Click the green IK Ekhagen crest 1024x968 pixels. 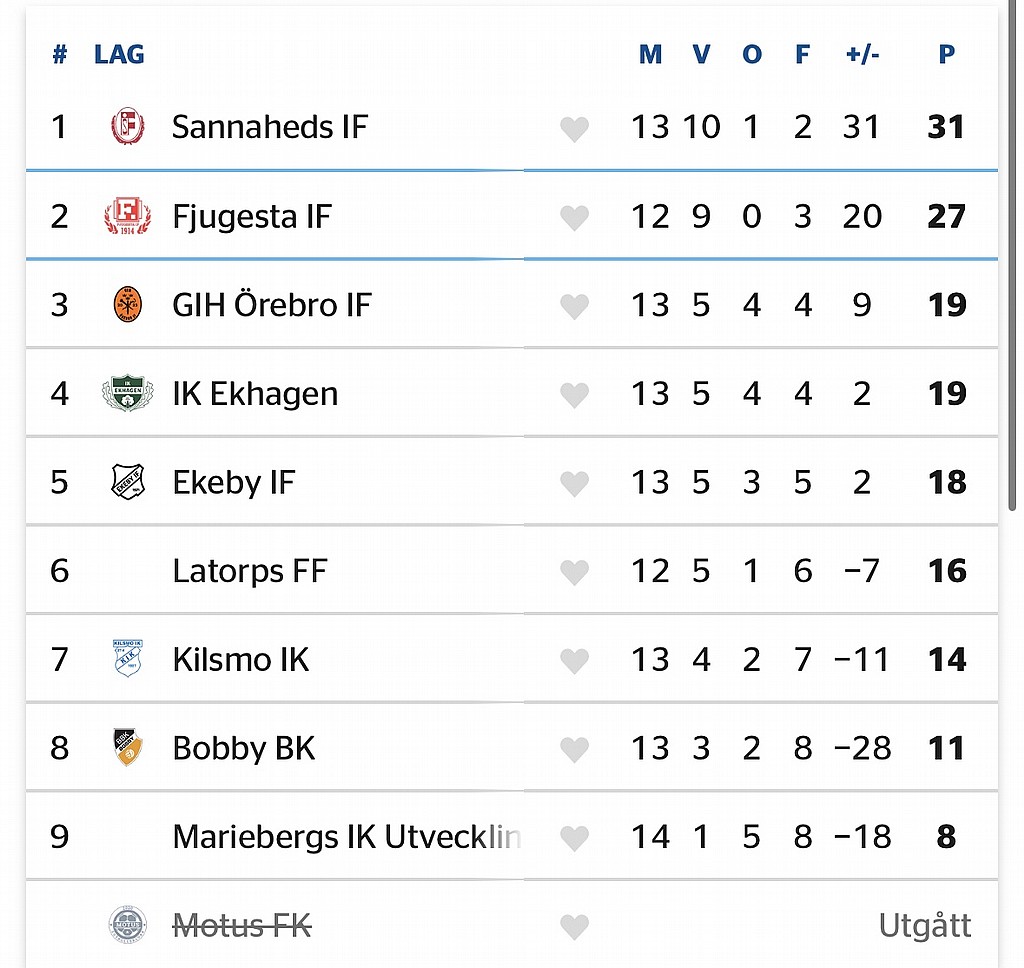127,393
